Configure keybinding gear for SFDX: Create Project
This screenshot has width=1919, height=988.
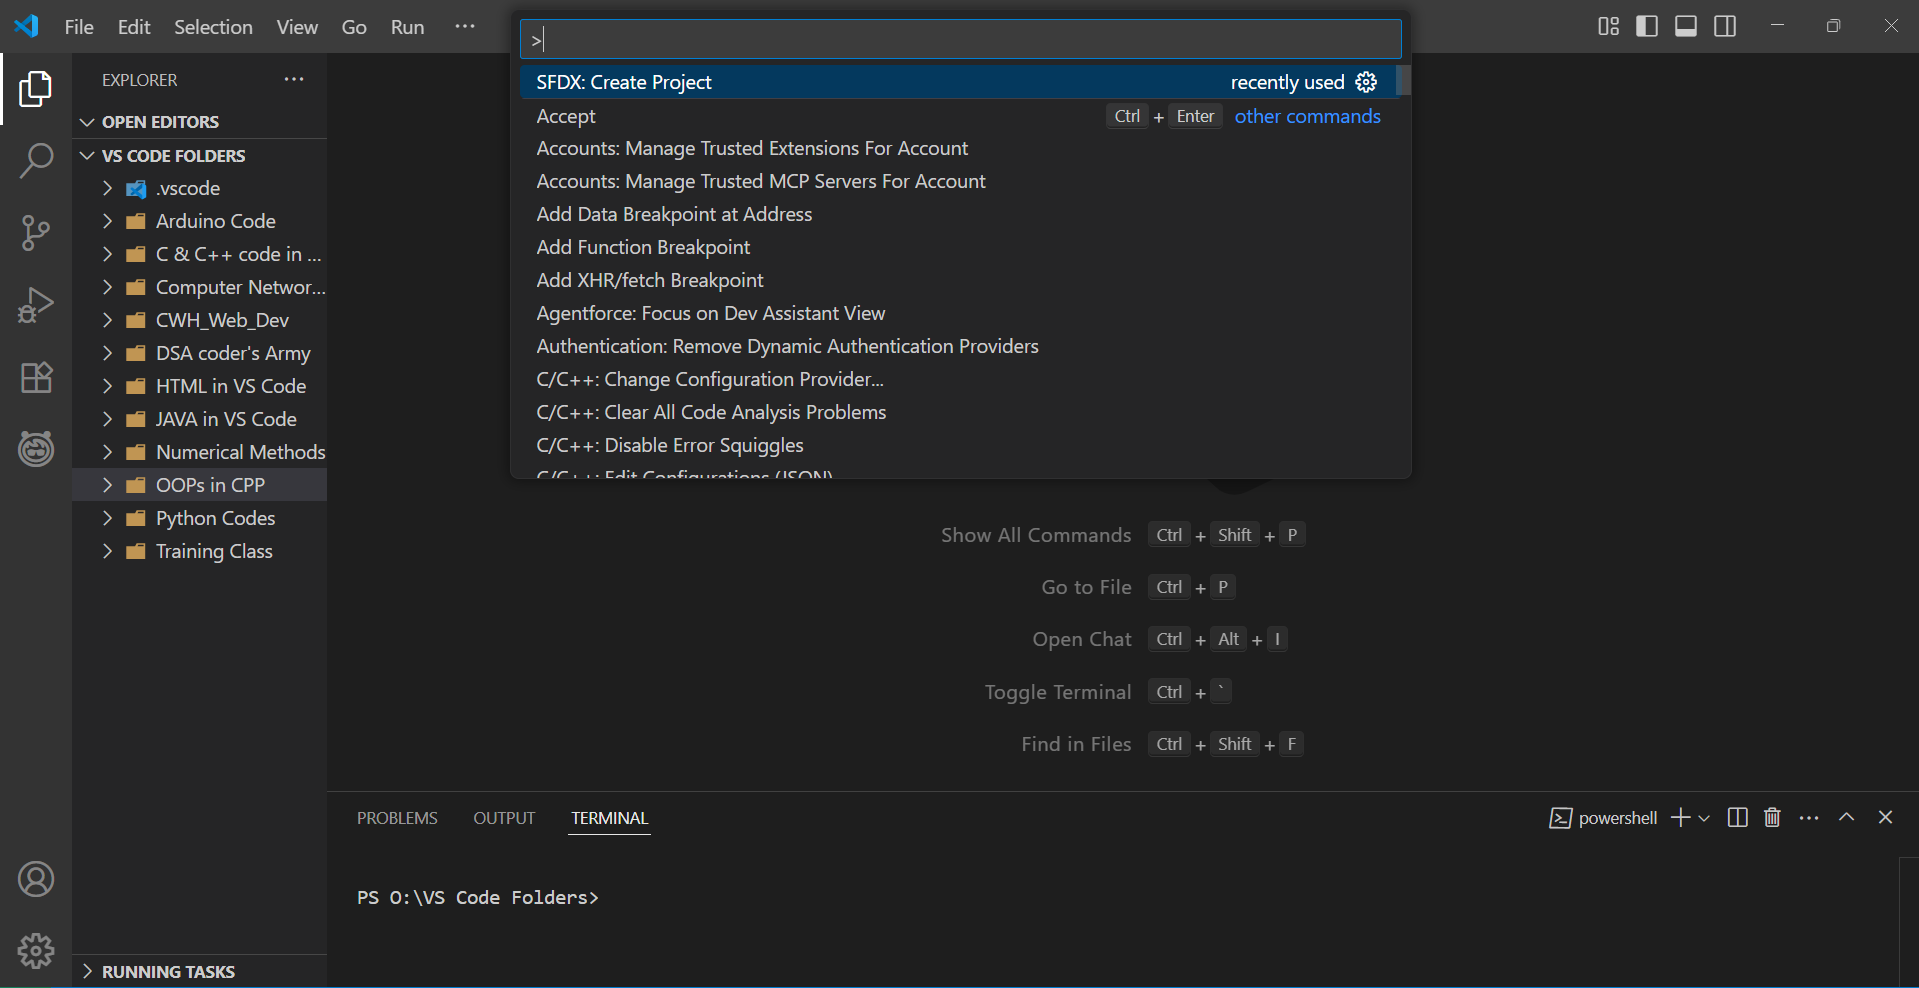click(x=1366, y=82)
